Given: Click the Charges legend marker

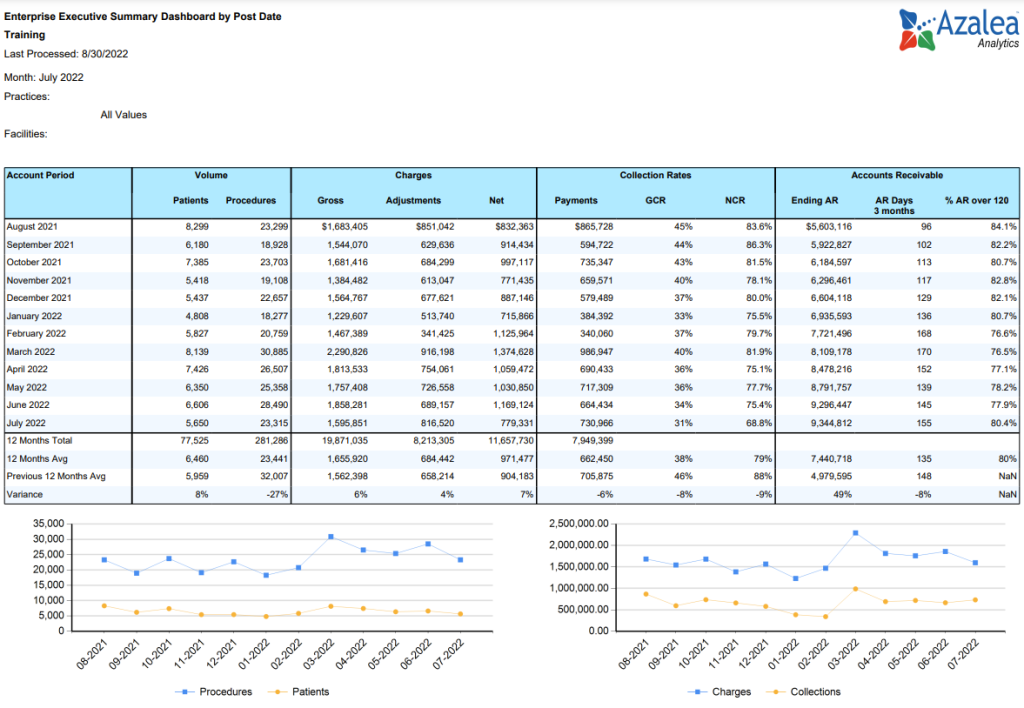Looking at the screenshot, I should tap(697, 692).
